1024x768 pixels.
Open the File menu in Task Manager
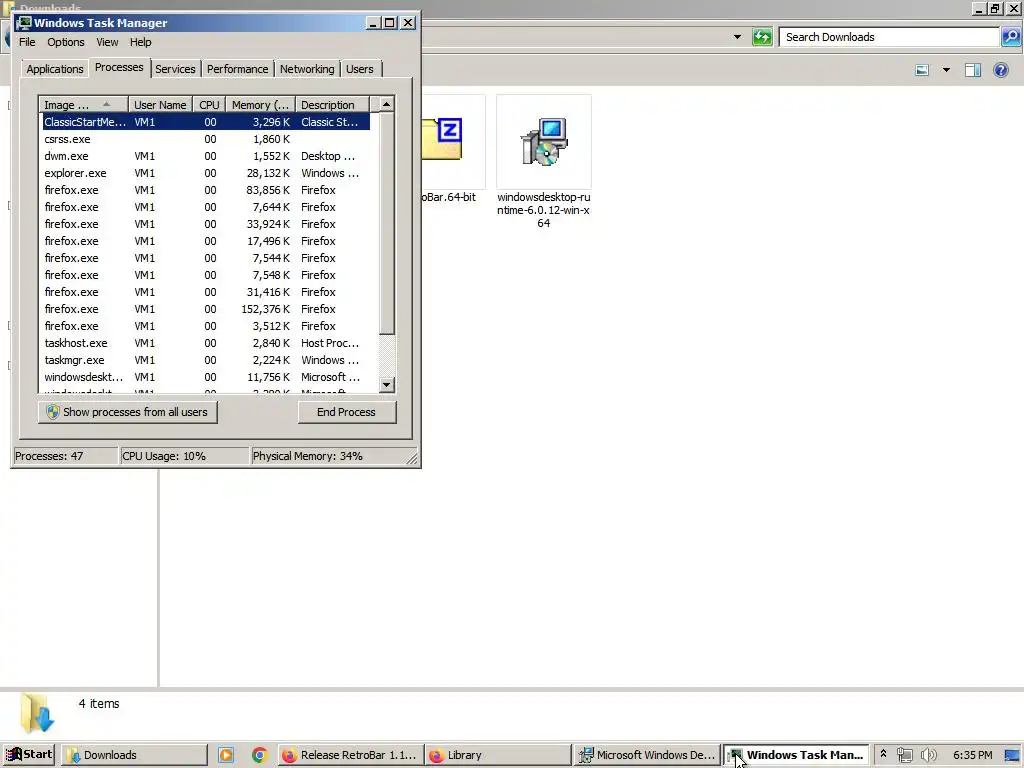click(27, 42)
